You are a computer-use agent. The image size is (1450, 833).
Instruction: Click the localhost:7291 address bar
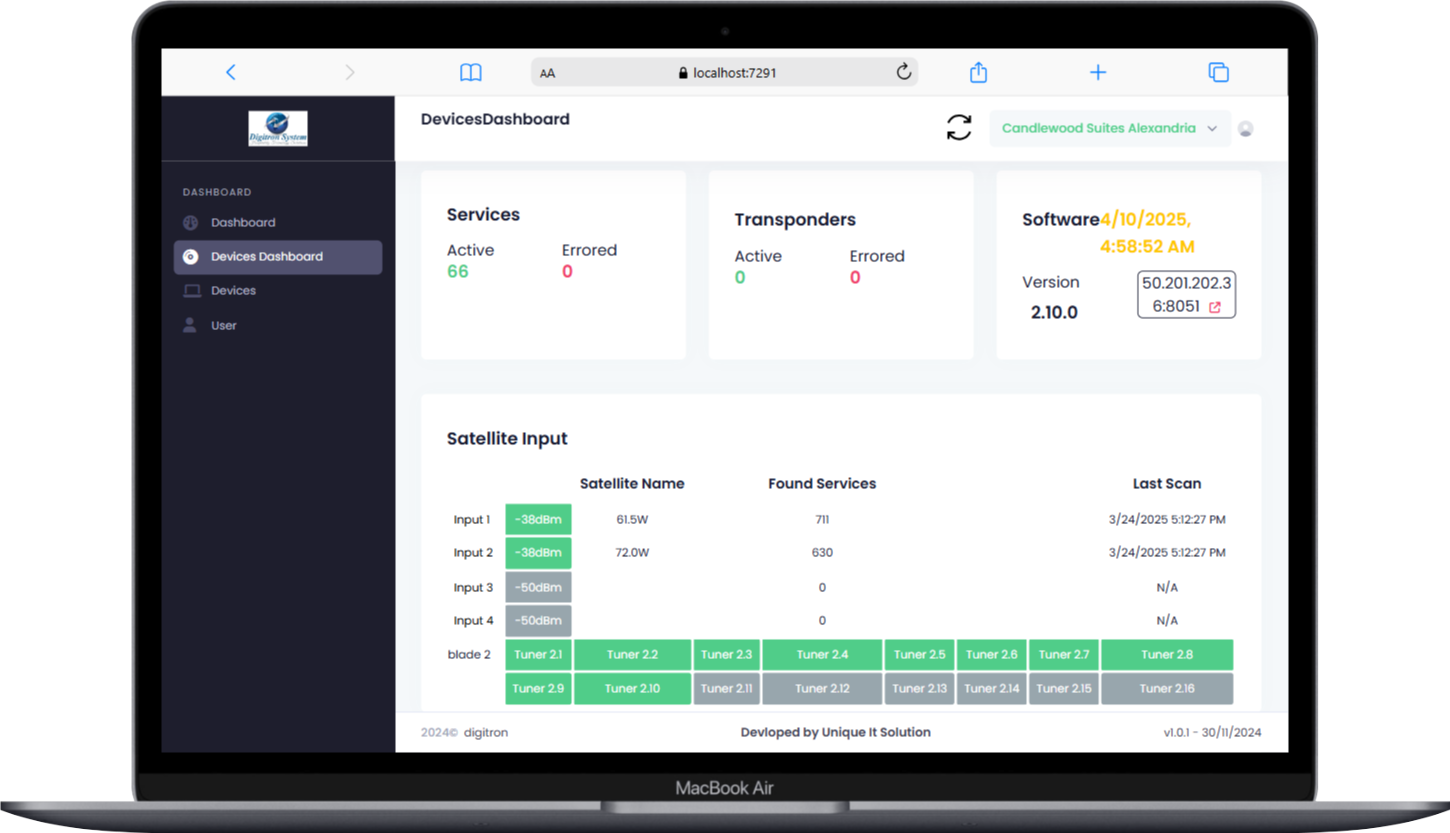[723, 72]
